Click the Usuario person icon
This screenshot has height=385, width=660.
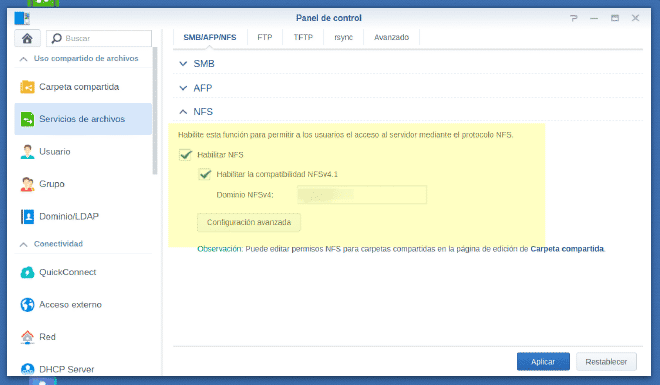(27, 151)
